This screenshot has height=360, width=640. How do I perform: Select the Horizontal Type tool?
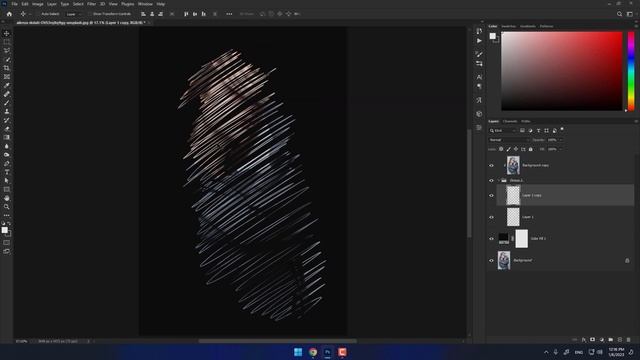tap(7, 172)
